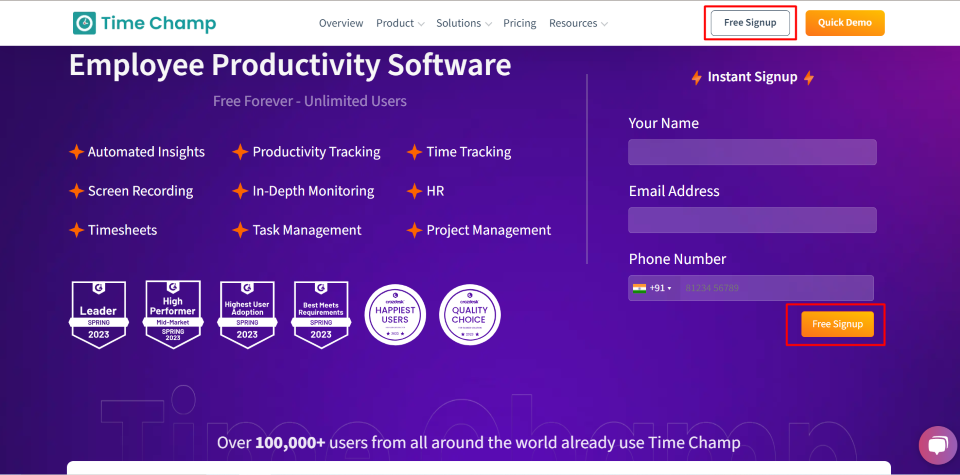
Task: Click the Quick Demo button
Action: [845, 23]
